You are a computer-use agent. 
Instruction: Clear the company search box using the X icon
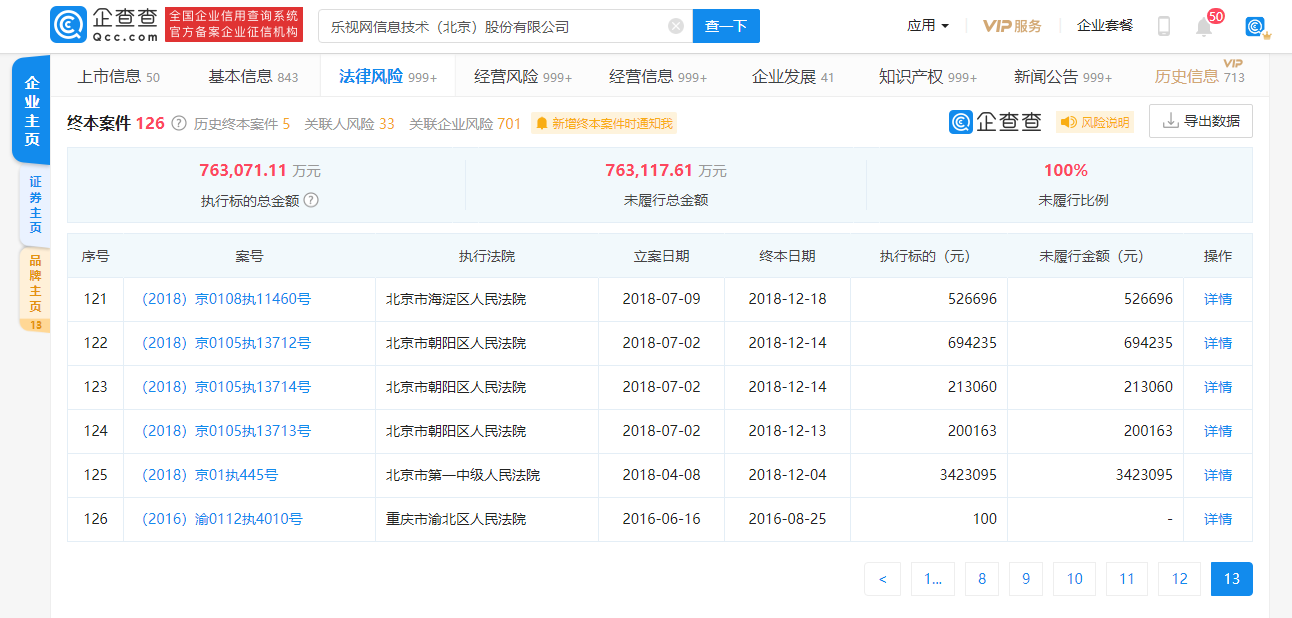pyautogui.click(x=677, y=26)
